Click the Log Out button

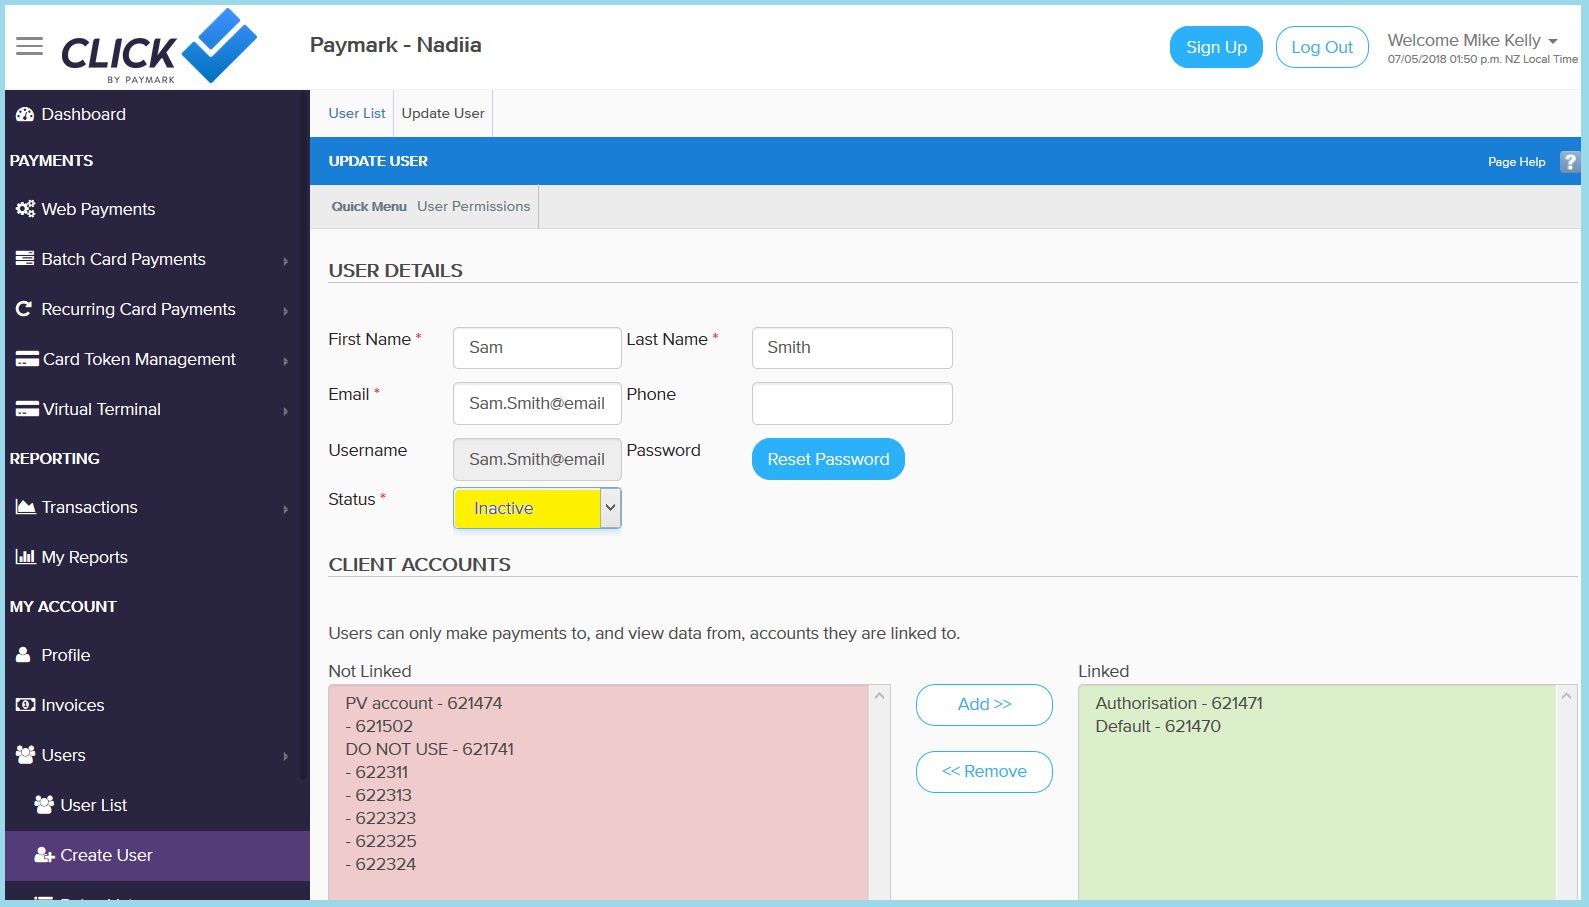pos(1322,47)
